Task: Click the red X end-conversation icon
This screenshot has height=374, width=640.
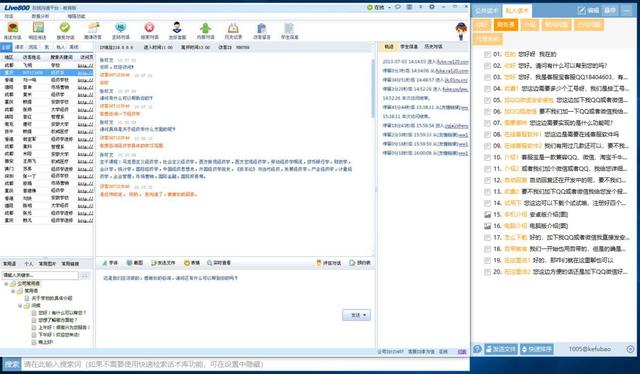Action: tap(149, 28)
